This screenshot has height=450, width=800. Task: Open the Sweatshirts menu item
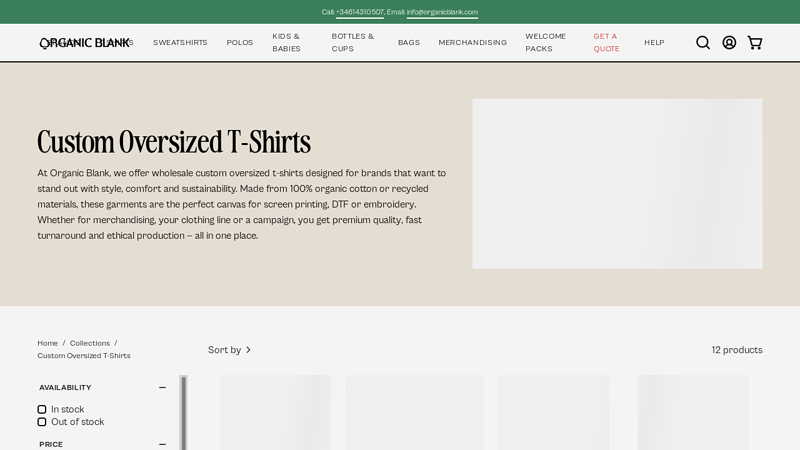[180, 42]
